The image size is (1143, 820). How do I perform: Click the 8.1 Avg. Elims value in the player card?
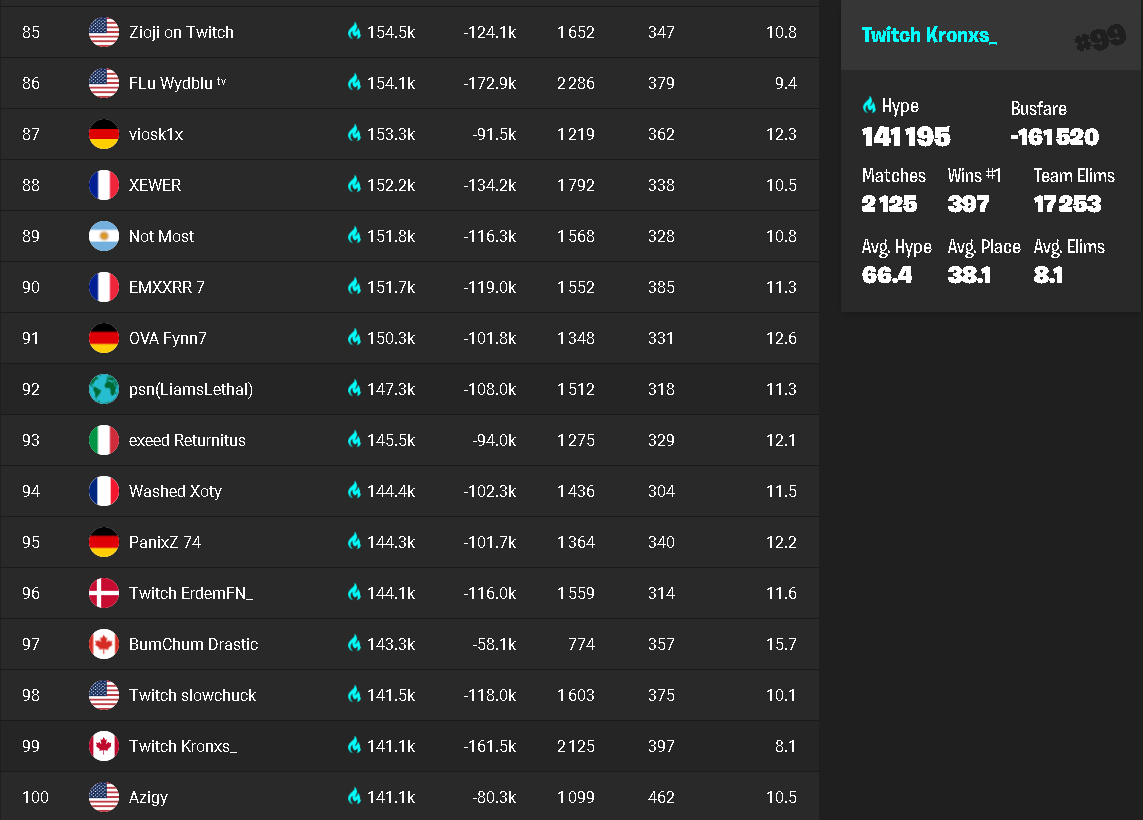[x=1048, y=275]
